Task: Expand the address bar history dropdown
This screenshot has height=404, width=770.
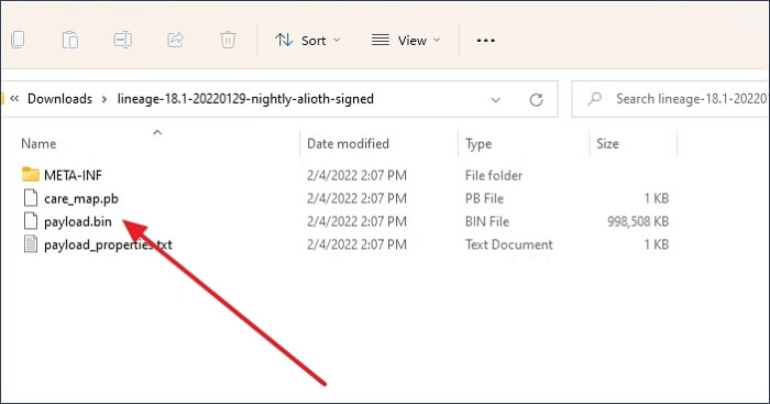Action: pos(496,99)
